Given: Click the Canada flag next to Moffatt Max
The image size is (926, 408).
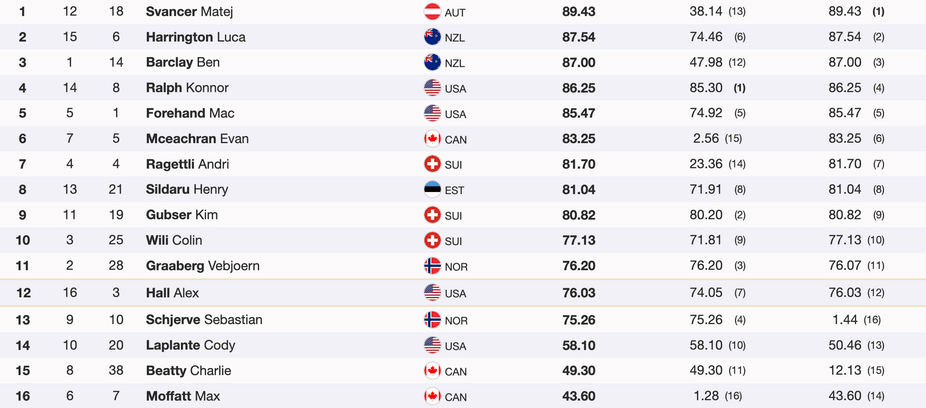Looking at the screenshot, I should pyautogui.click(x=432, y=396).
